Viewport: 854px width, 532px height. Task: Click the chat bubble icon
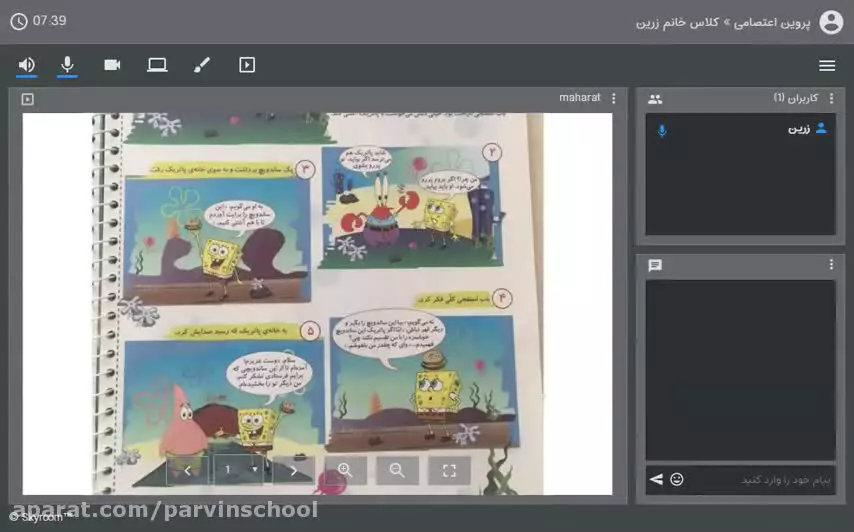[655, 265]
